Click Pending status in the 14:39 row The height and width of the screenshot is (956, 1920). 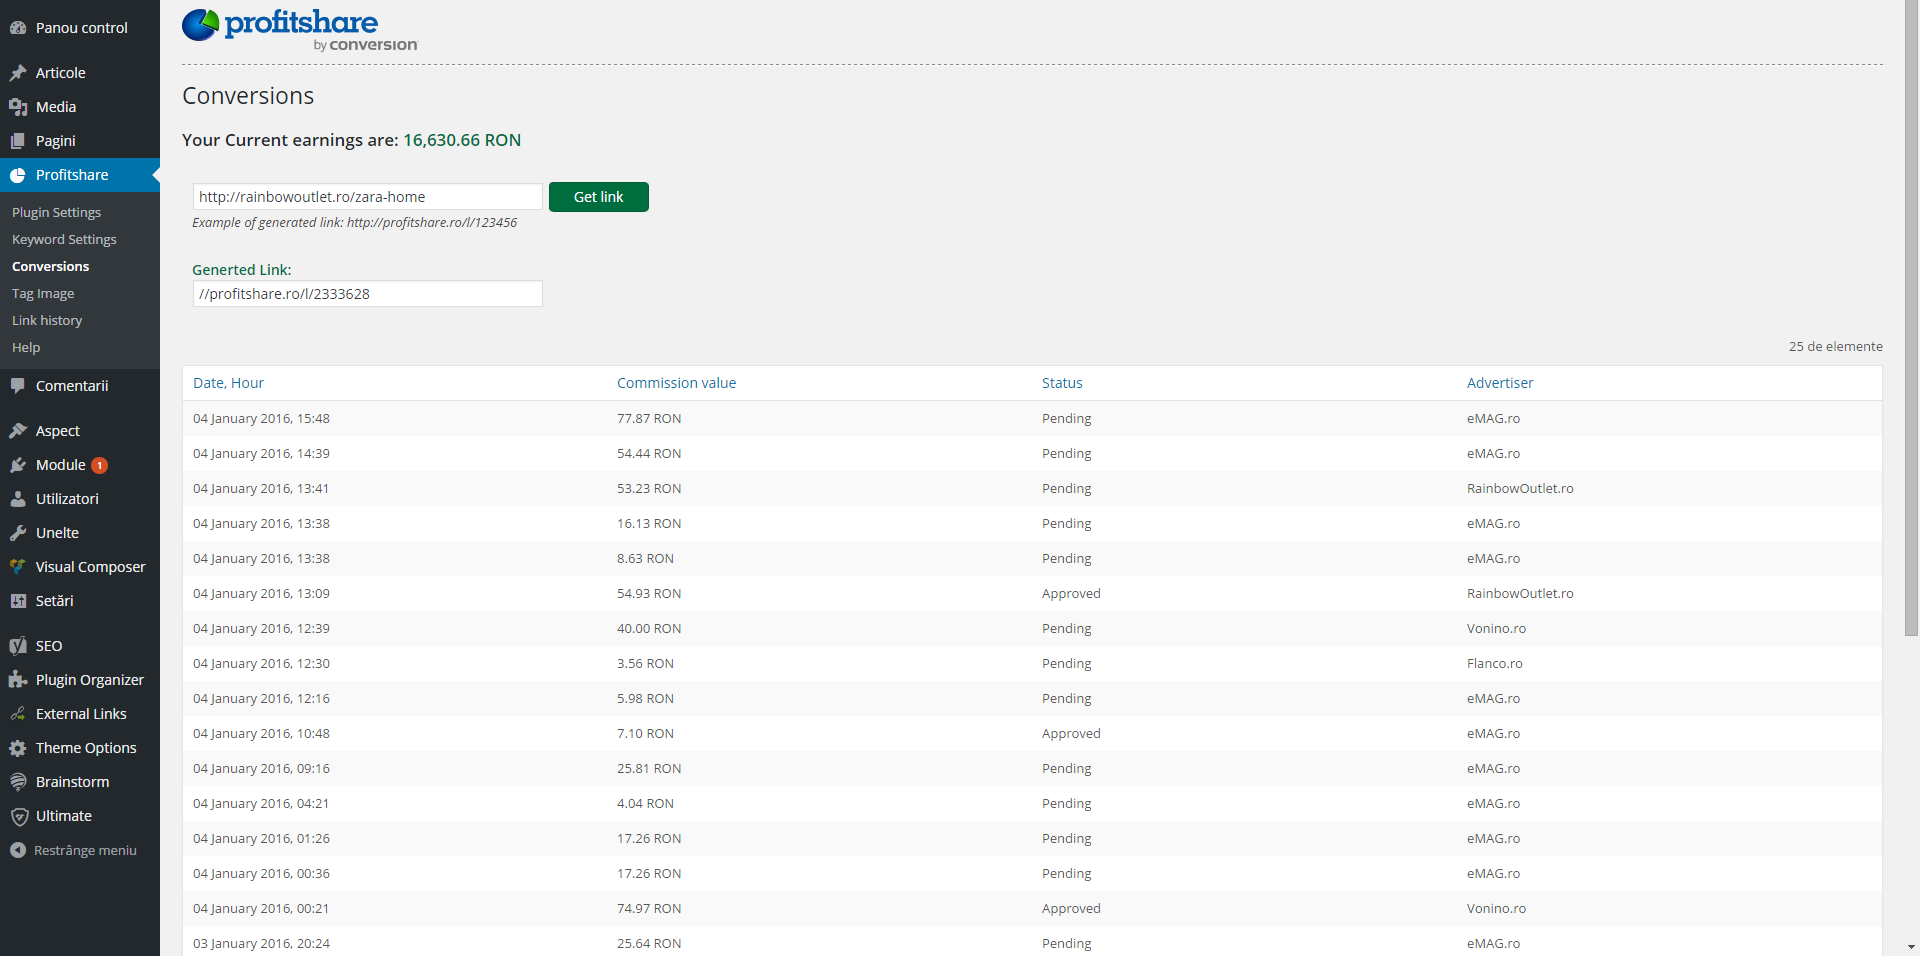[1066, 454]
